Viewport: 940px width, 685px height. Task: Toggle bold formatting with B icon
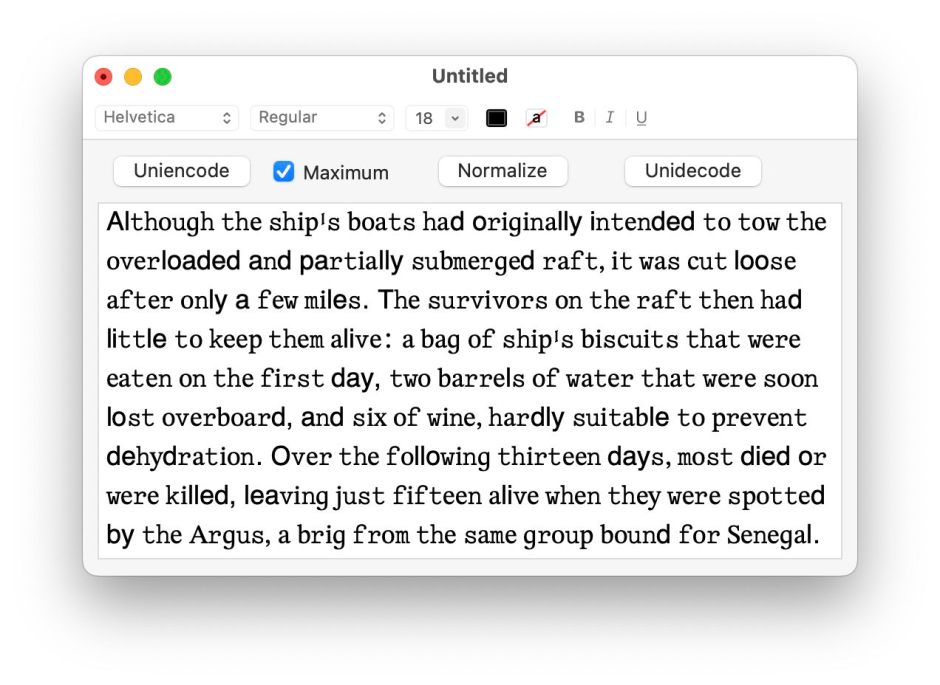point(579,118)
